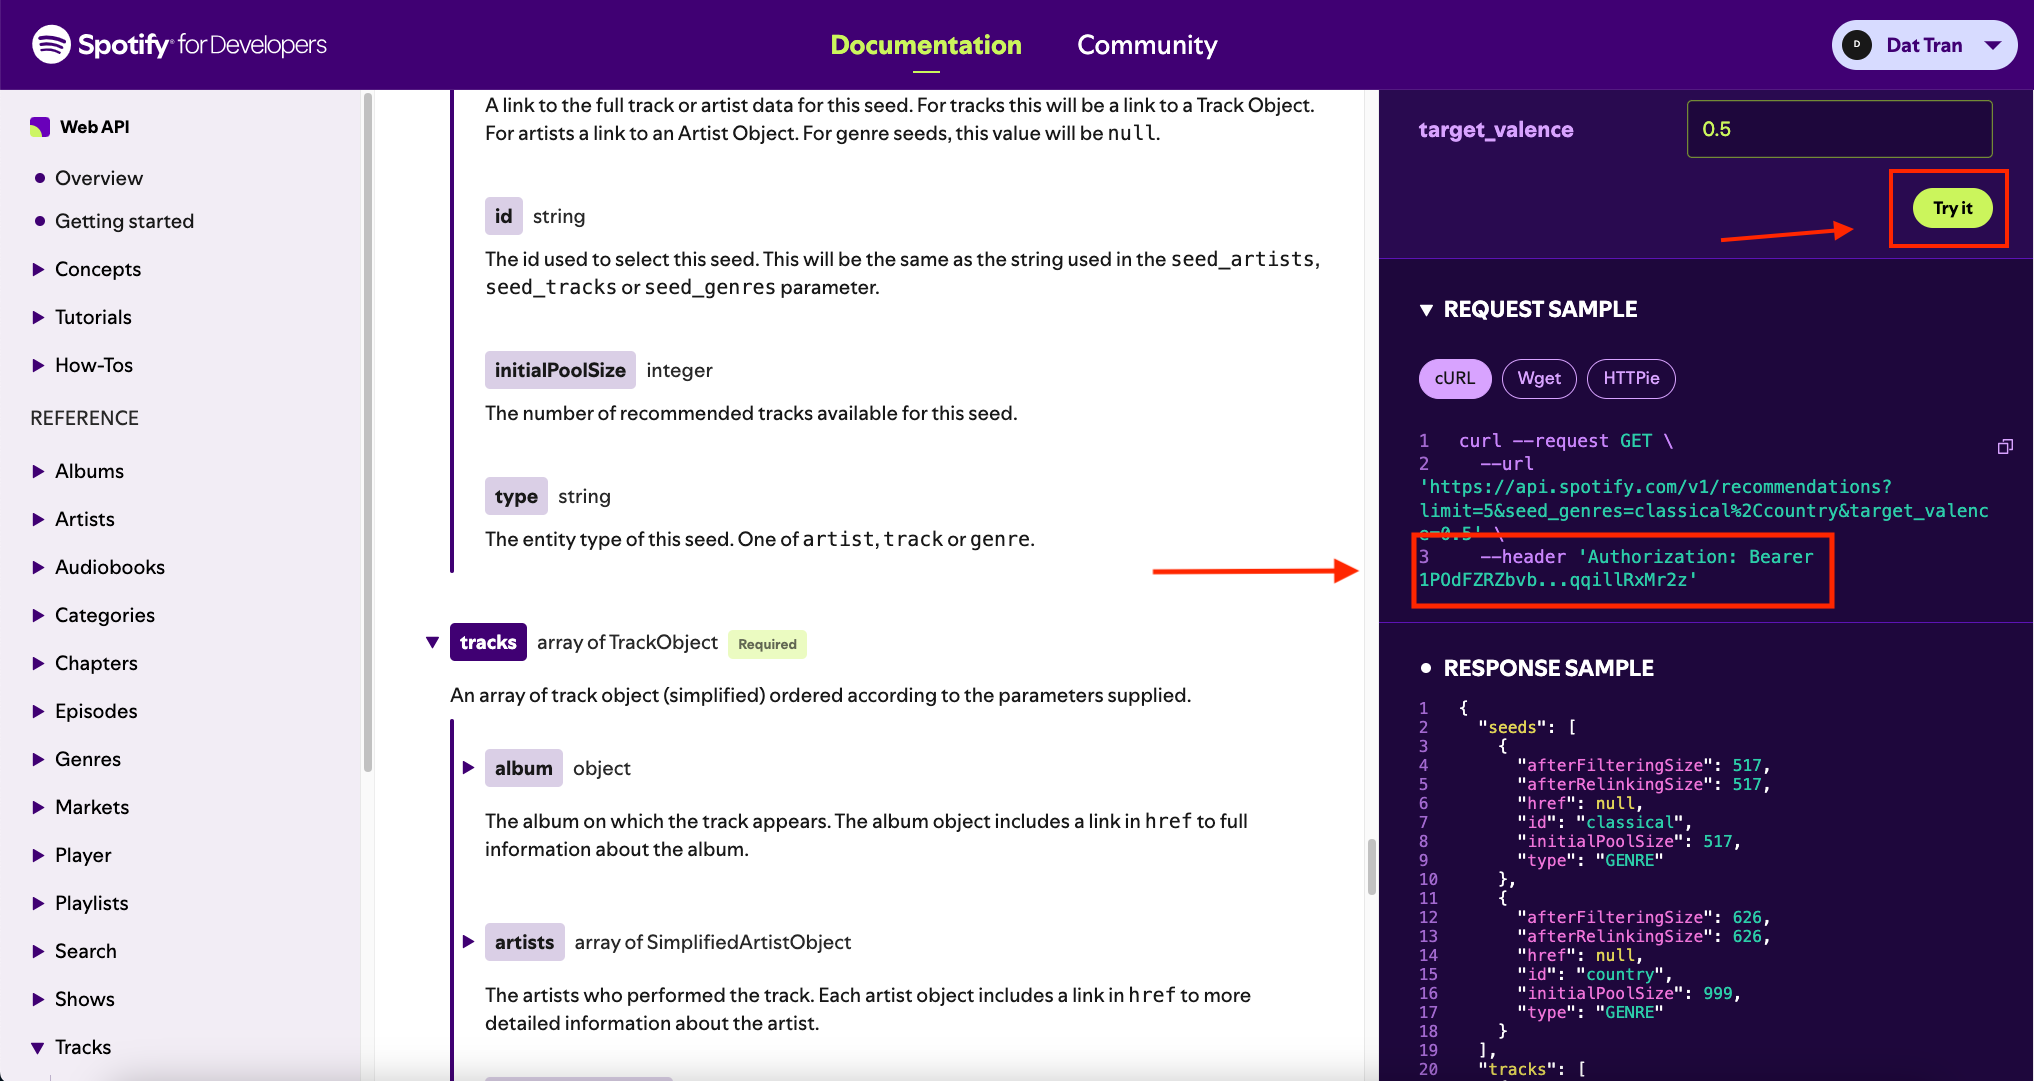Select the Wget request sample tab

tap(1539, 378)
